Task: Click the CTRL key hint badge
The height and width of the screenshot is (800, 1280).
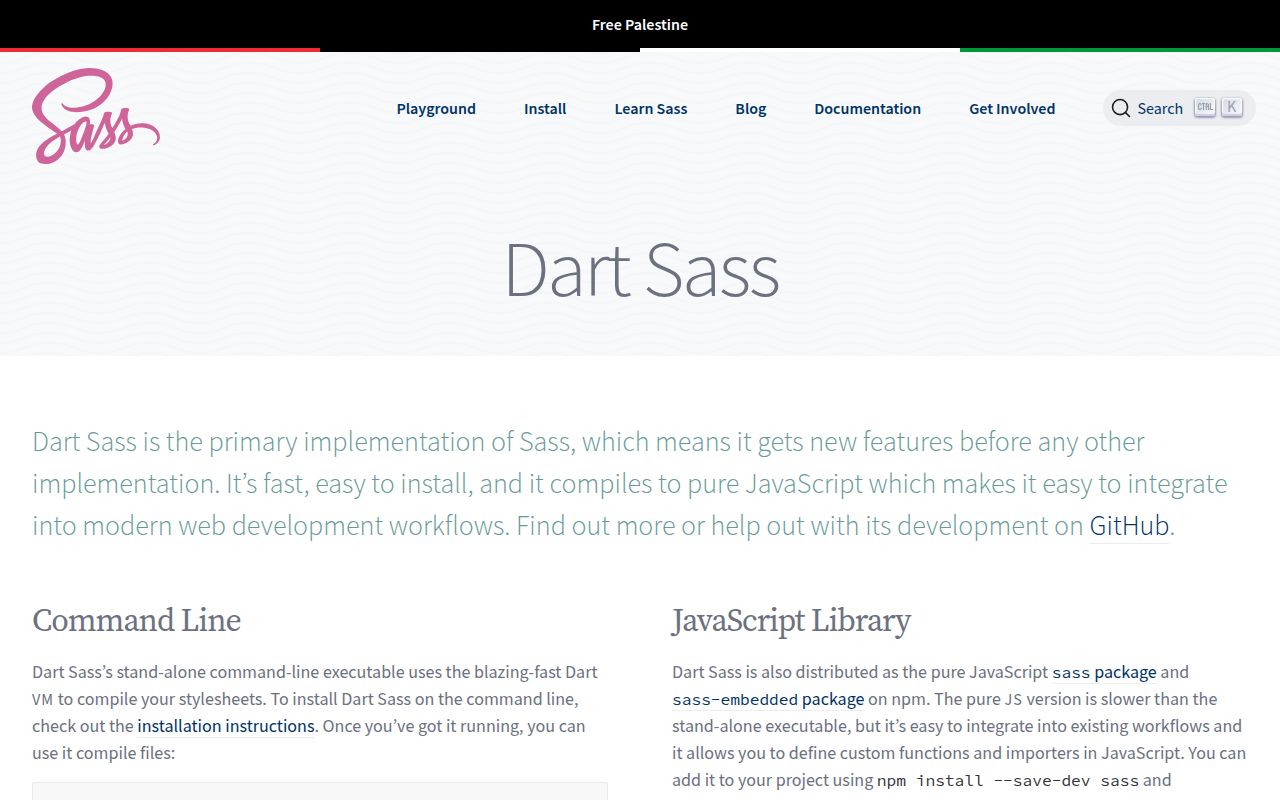Action: tap(1205, 107)
